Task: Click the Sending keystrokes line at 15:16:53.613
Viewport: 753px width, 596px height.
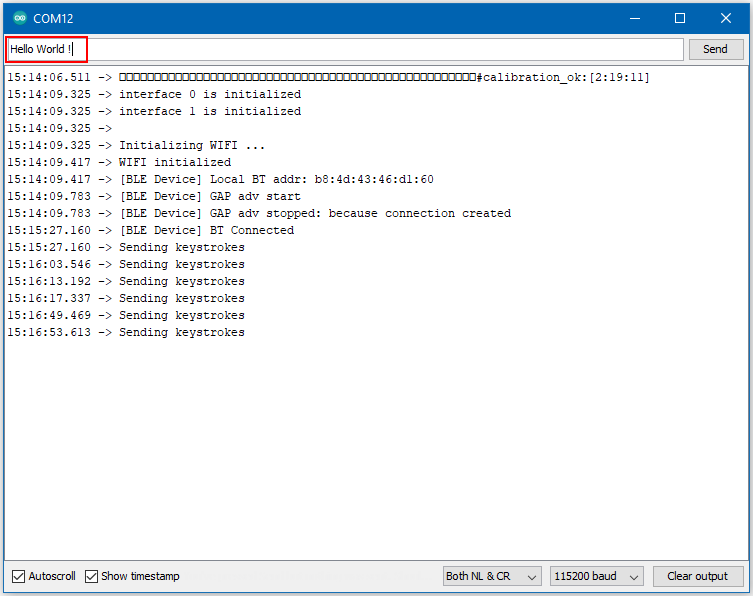Action: coord(181,332)
